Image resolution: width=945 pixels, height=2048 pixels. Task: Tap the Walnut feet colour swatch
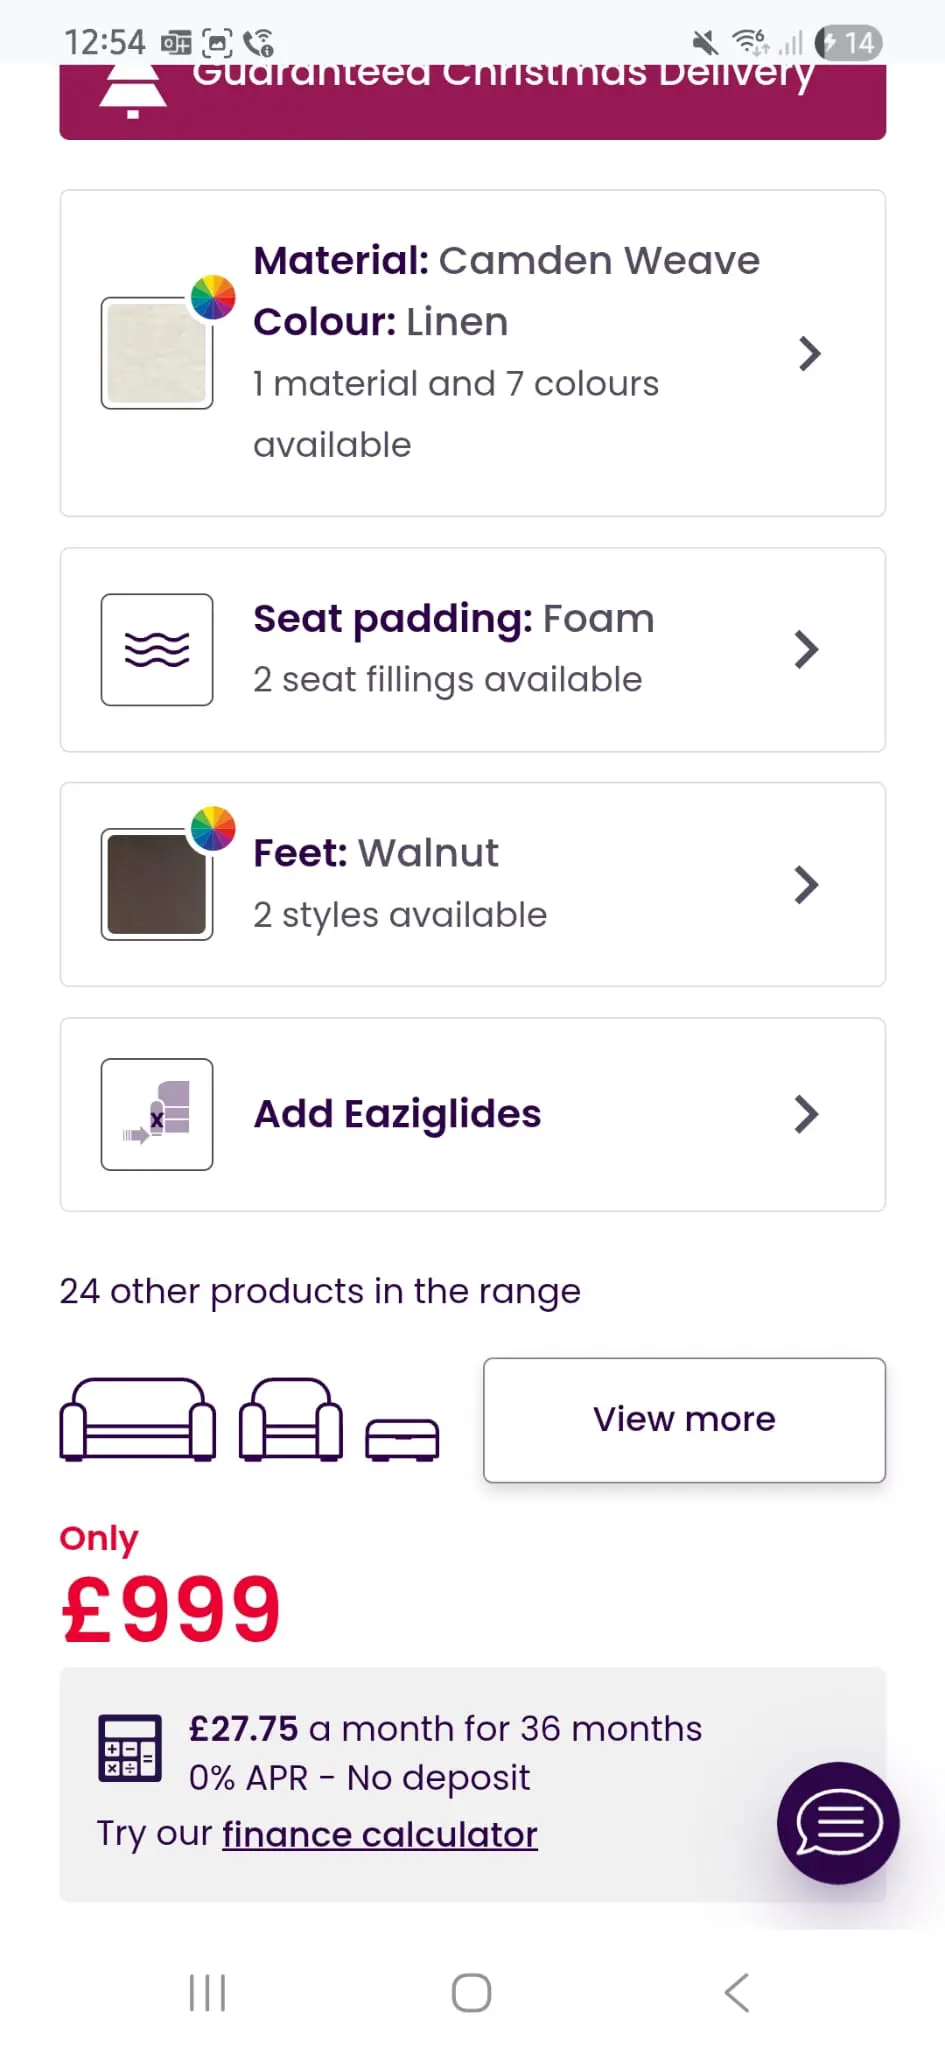[157, 885]
